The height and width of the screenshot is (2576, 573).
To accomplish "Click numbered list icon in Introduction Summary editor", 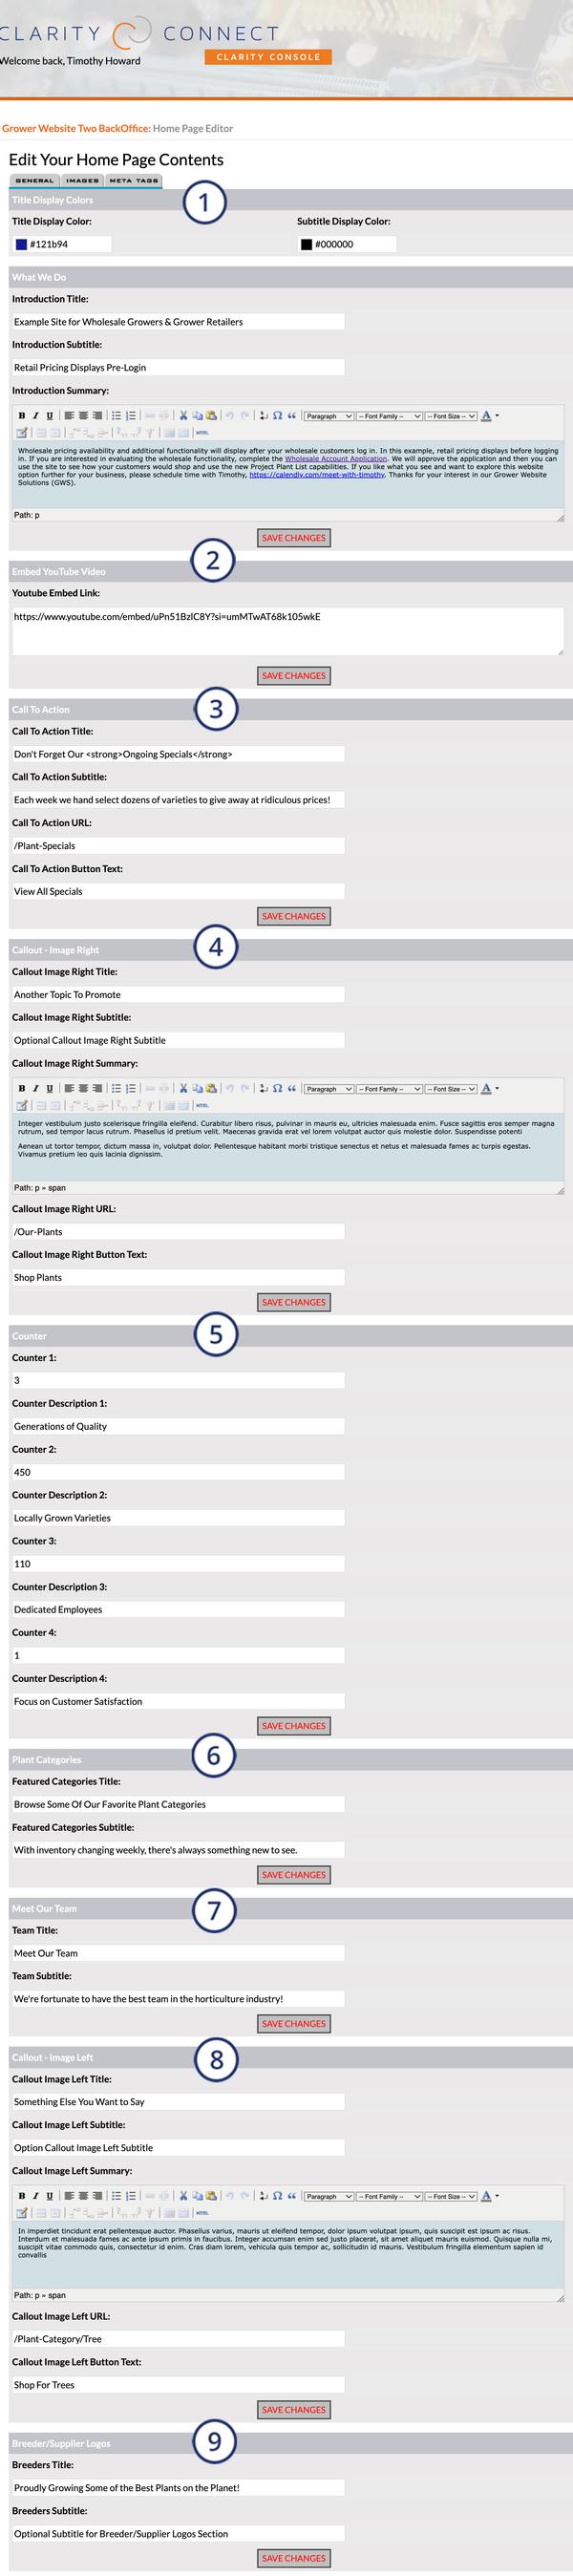I will 131,415.
